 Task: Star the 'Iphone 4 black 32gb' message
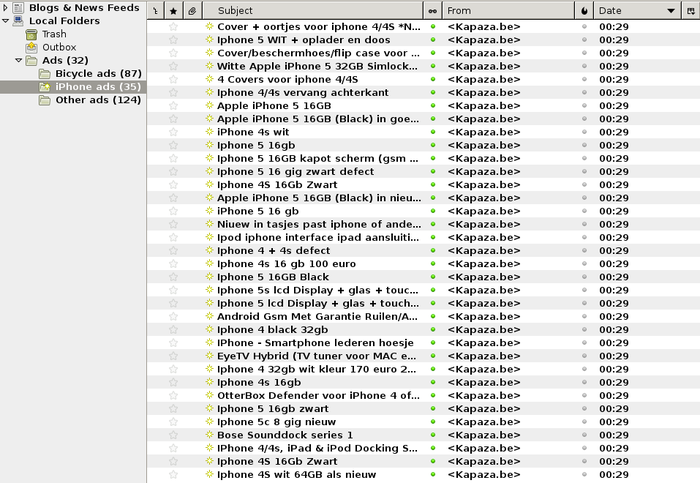[x=173, y=329]
